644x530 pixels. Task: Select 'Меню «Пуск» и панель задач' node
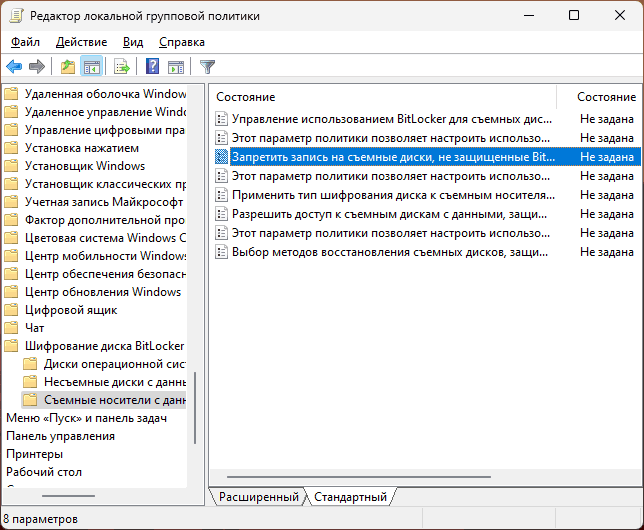[x=87, y=418]
